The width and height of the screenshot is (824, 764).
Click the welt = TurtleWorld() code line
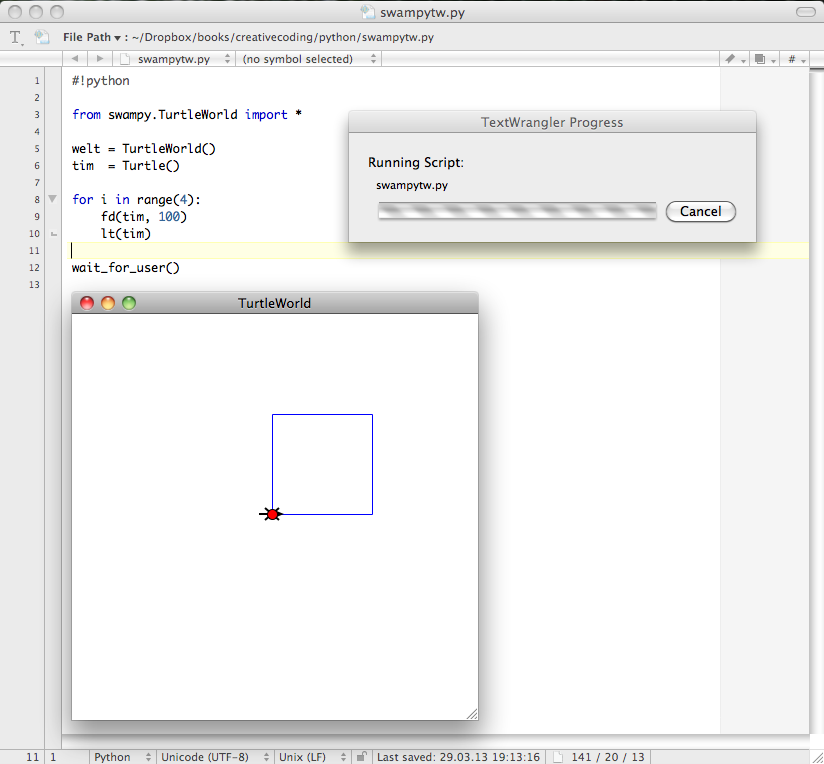click(x=143, y=149)
